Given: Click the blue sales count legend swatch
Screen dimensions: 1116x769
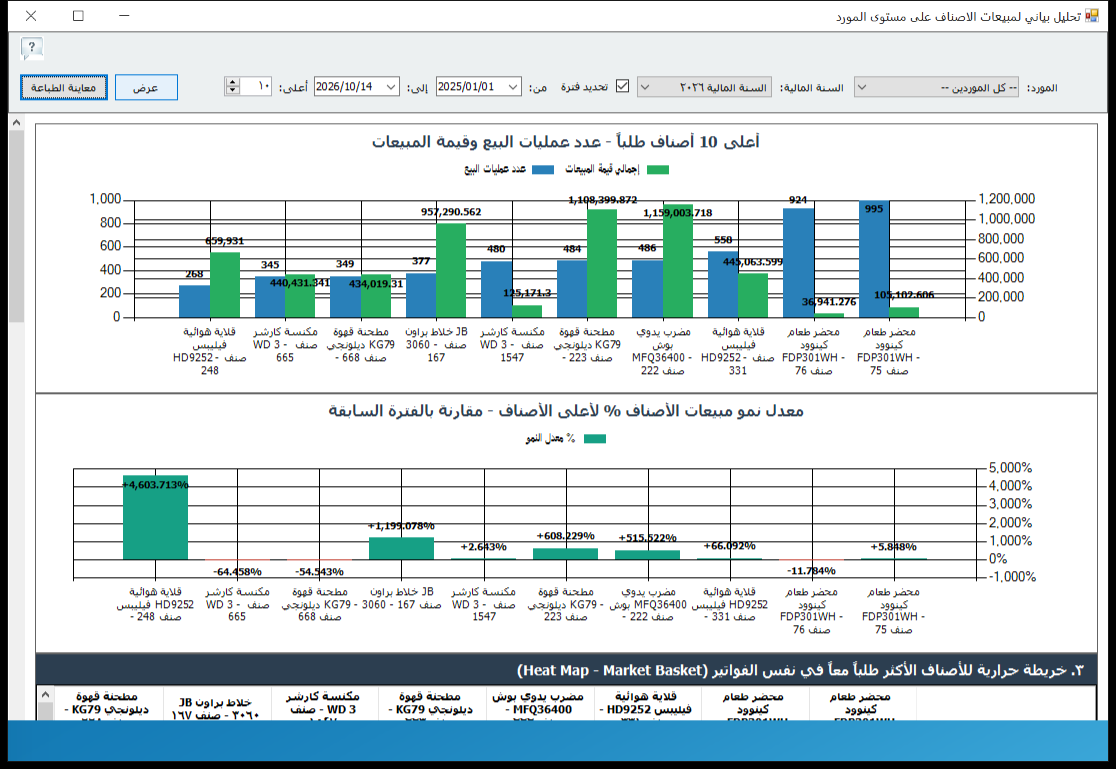Looking at the screenshot, I should [x=542, y=169].
